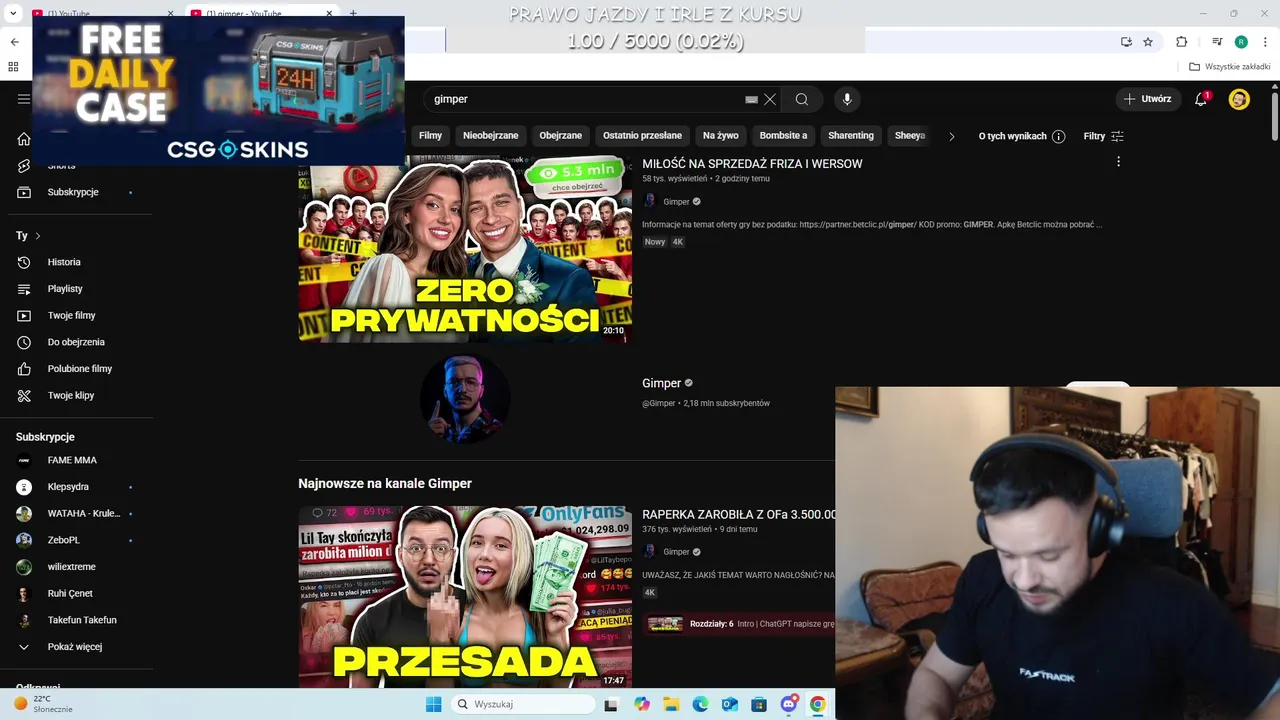This screenshot has width=1280, height=720.
Task: Select the Filmy filter chip
Action: pyautogui.click(x=430, y=136)
